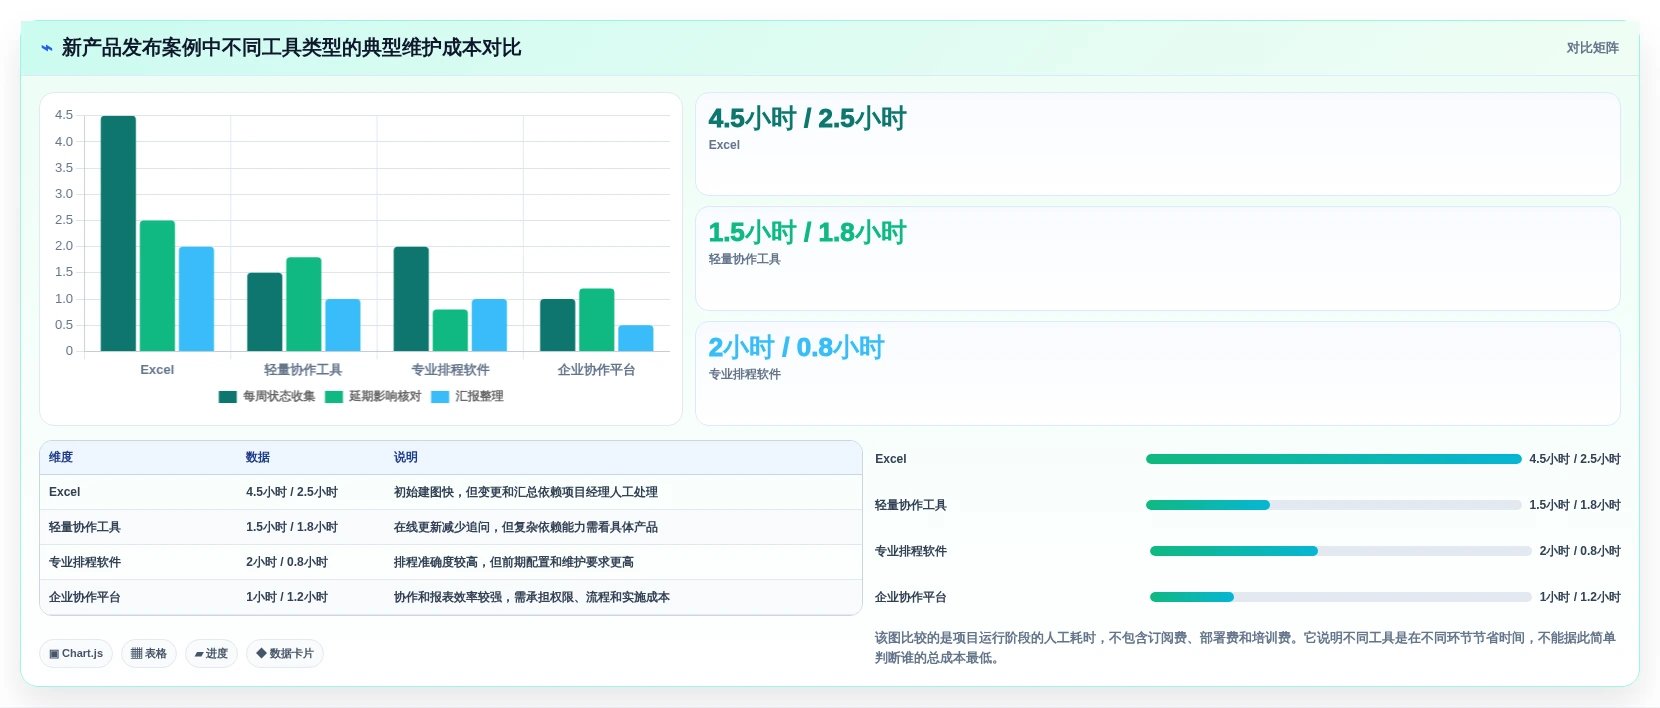Screen dimensions: 1660x708
Task: Click the description 排程准确度较高，但前期配置和维护要求更高
Action: point(514,562)
